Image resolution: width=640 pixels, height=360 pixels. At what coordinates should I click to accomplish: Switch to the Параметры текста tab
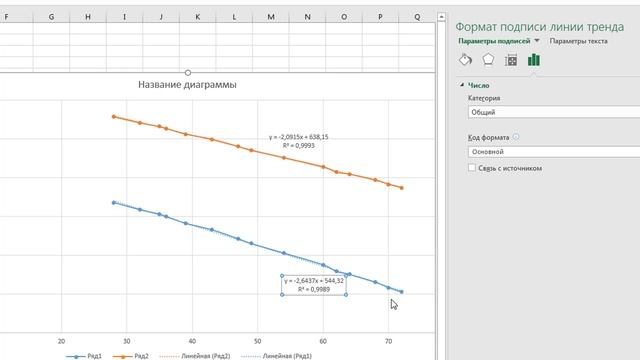[578, 41]
